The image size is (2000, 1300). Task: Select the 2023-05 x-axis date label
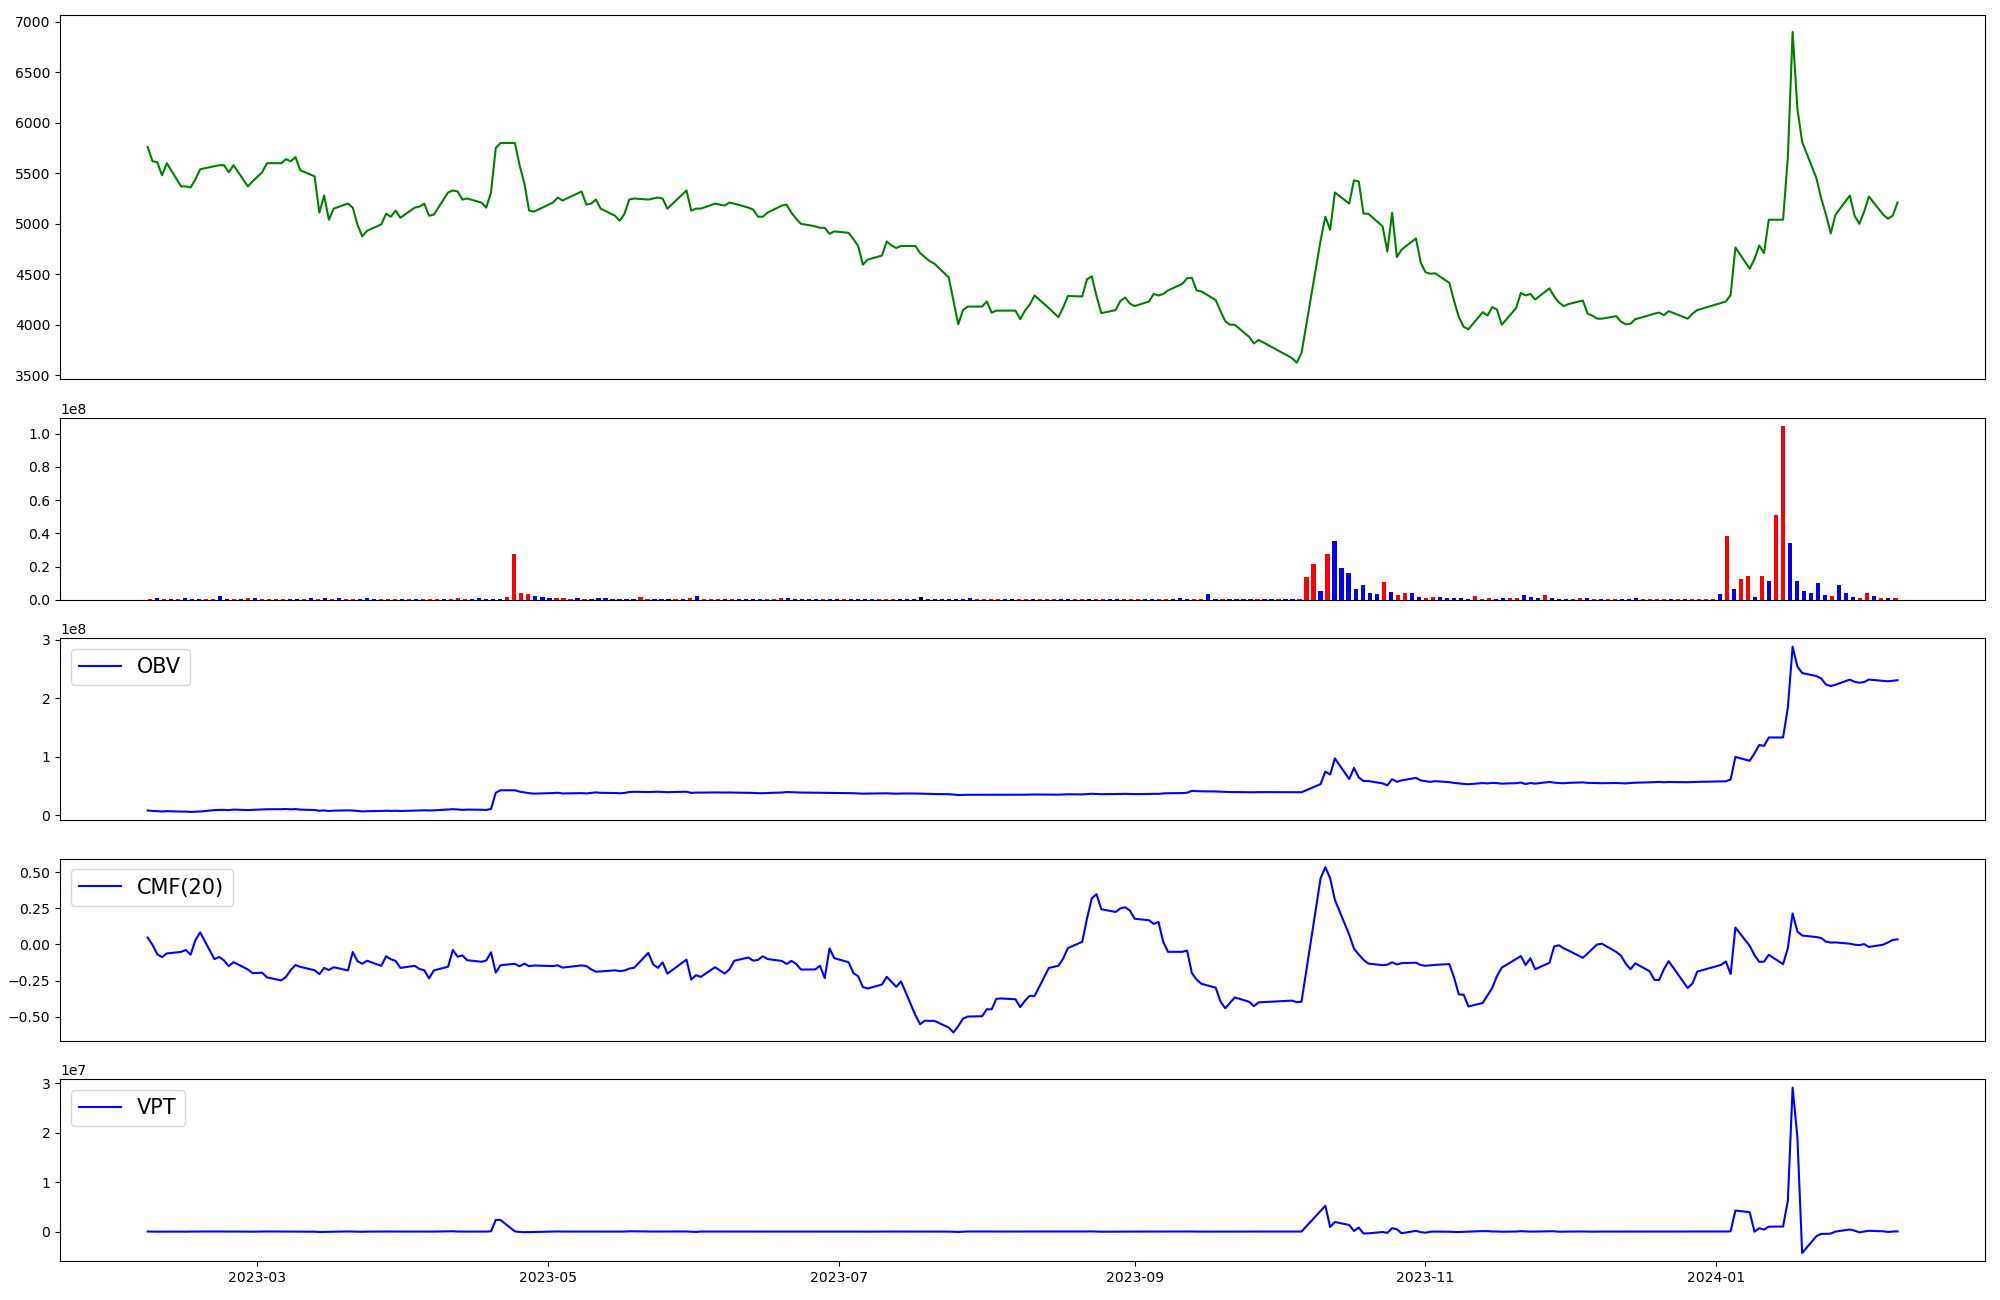tap(548, 1277)
